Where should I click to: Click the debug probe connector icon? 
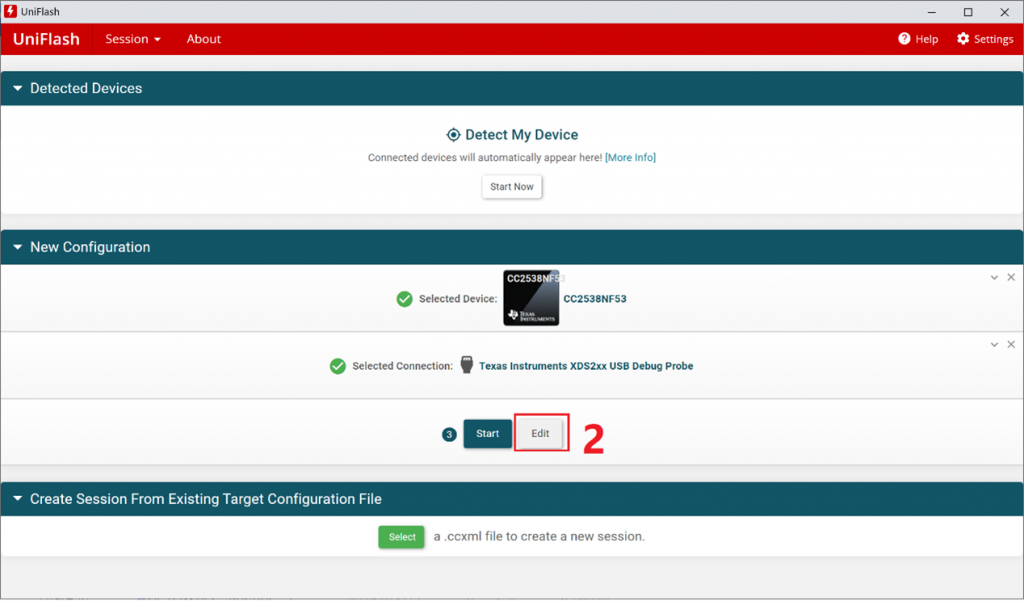tap(466, 365)
